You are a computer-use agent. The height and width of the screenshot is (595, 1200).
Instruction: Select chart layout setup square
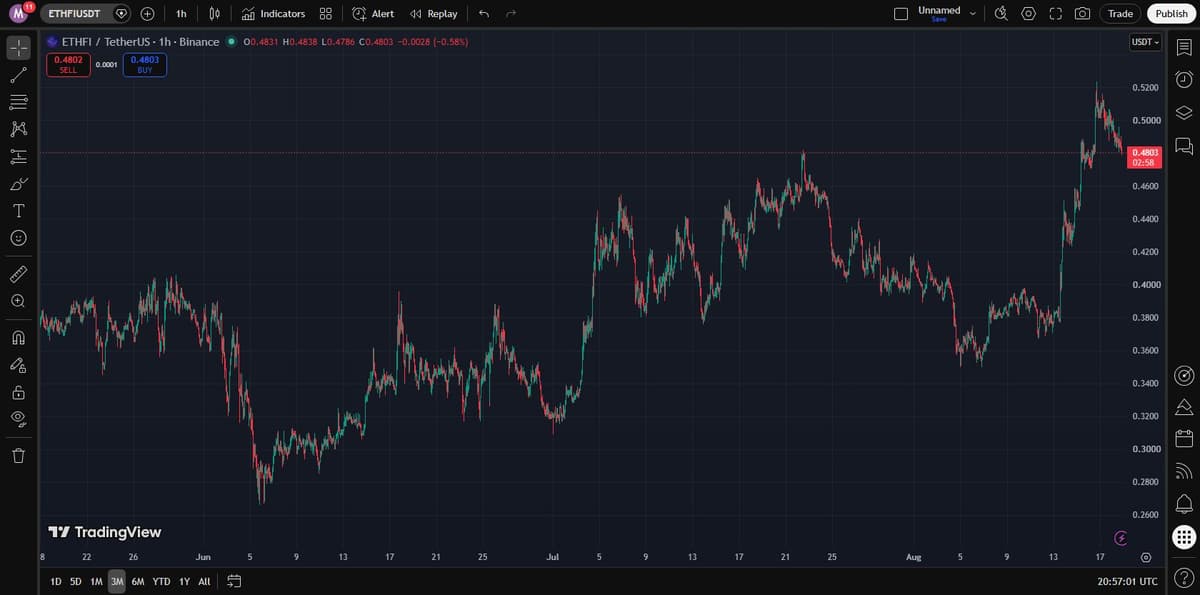[x=900, y=14]
